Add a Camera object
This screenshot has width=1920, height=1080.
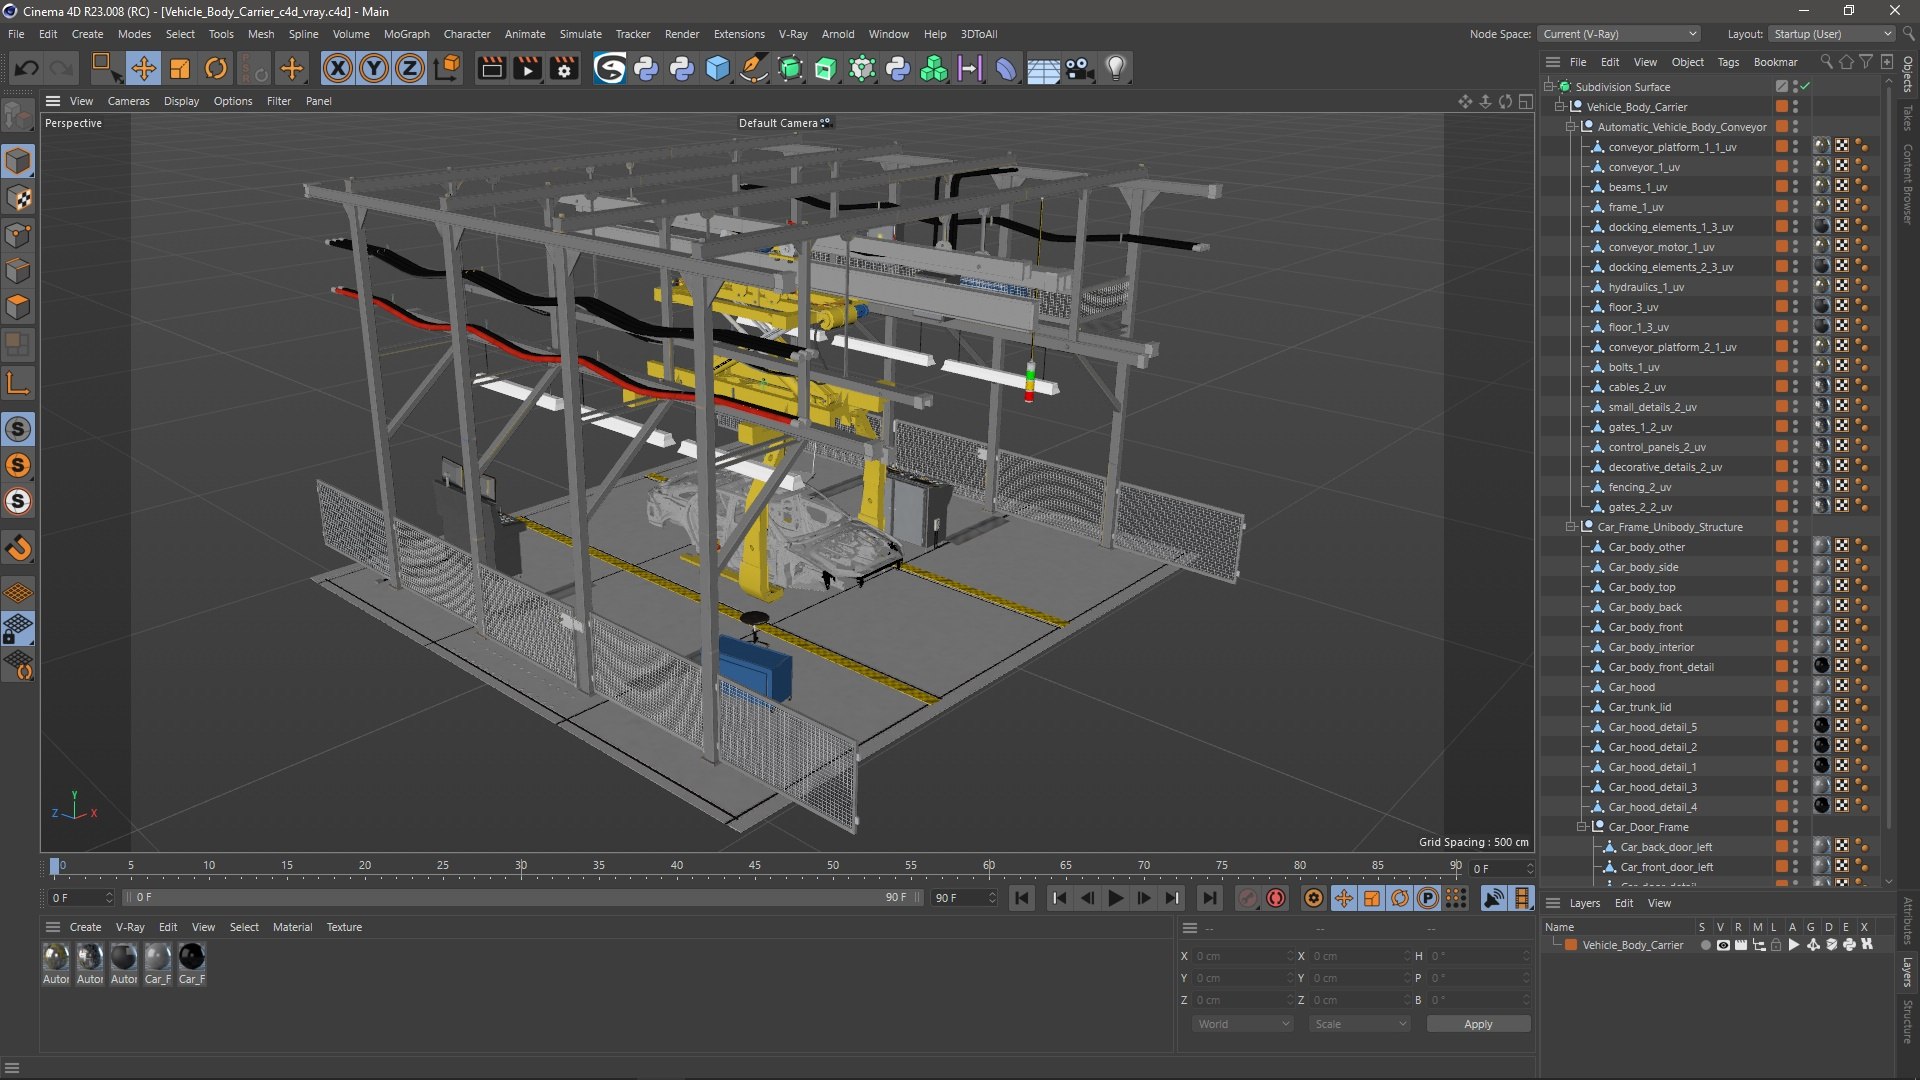coord(1079,68)
